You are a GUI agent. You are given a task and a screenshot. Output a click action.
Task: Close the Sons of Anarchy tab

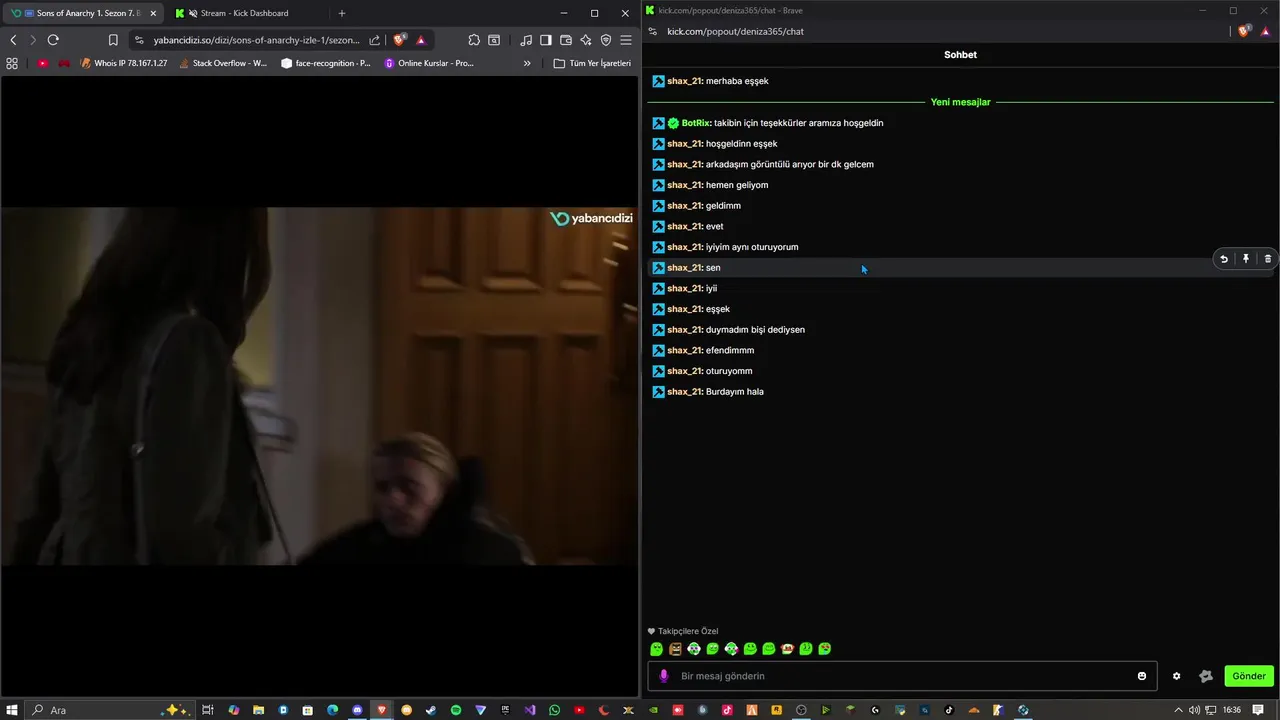[152, 13]
